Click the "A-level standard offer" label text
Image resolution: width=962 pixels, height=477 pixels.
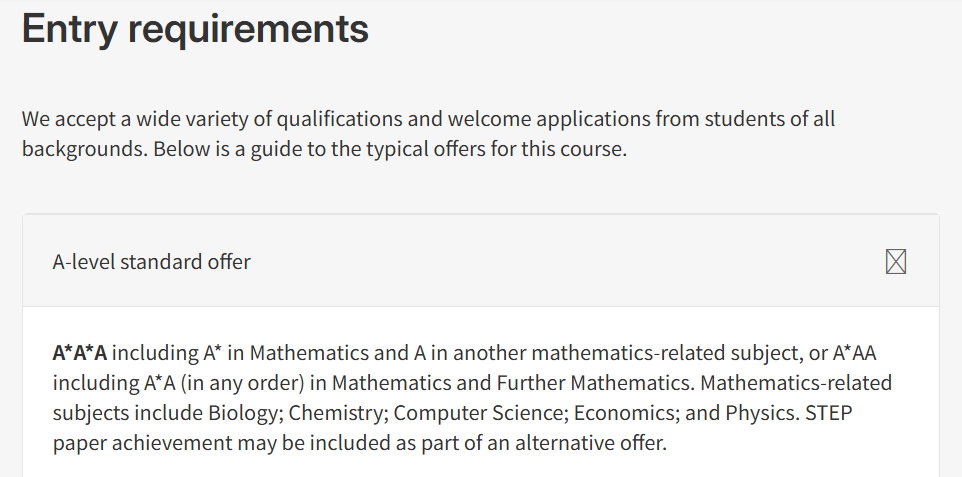[x=152, y=262]
